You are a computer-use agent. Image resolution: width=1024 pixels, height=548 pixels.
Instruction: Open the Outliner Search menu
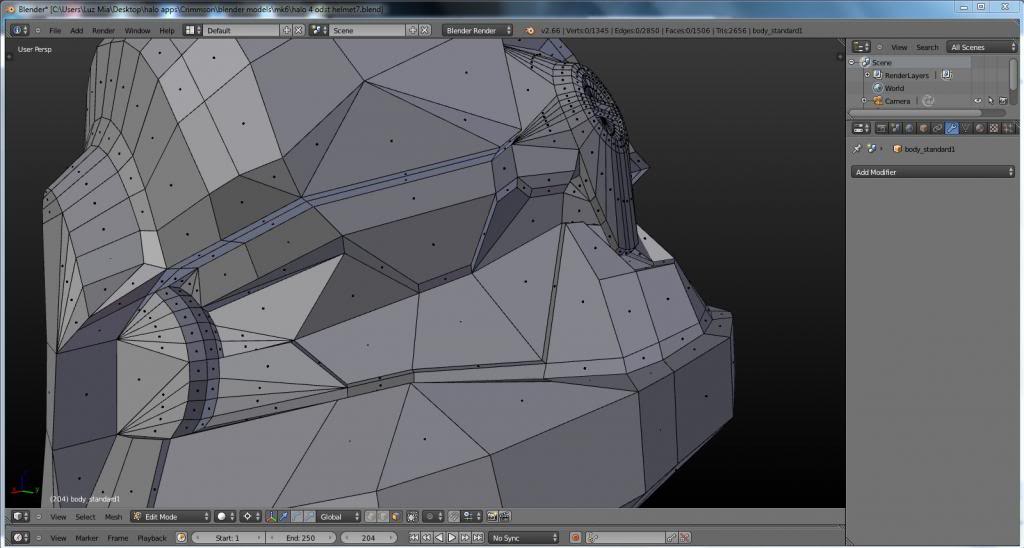927,48
